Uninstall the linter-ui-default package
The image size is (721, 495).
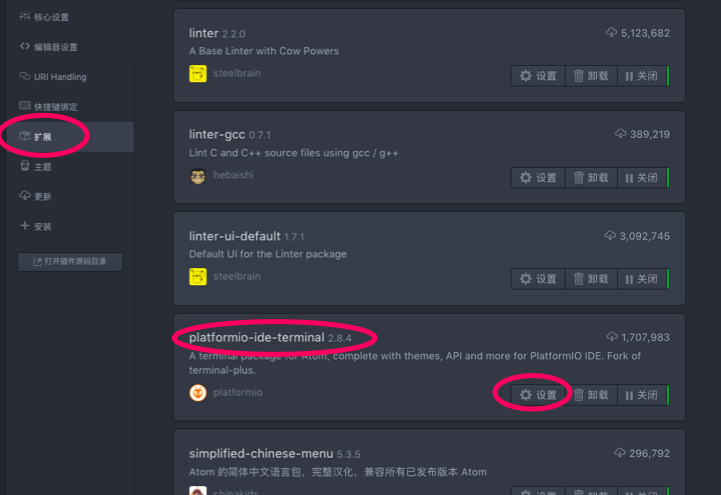(591, 279)
